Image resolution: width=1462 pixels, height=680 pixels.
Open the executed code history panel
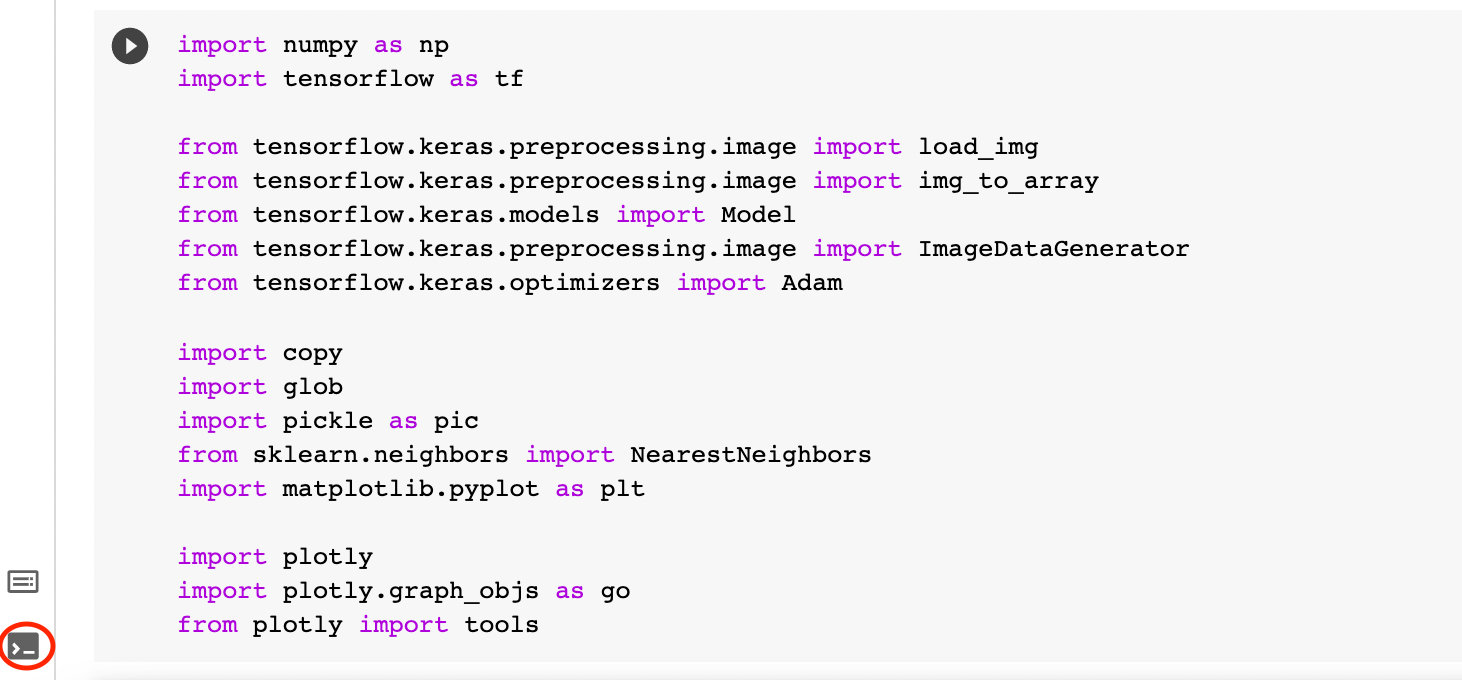point(23,581)
